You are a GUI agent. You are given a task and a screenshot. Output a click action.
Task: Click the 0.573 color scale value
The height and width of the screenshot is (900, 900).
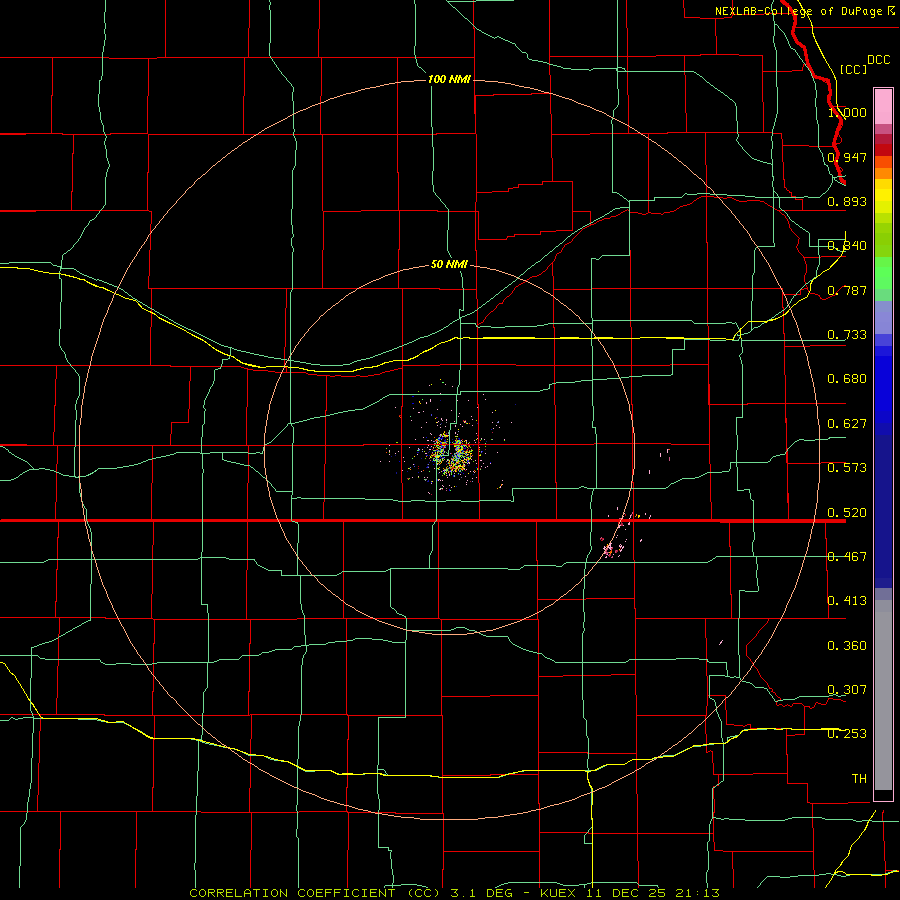click(847, 467)
